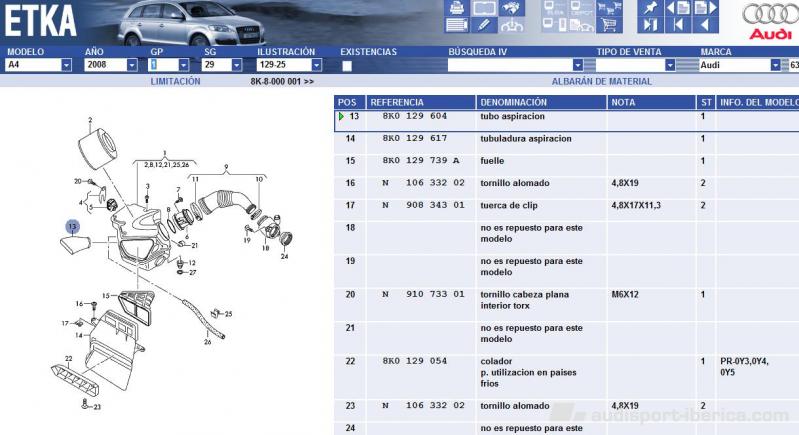This screenshot has height=435, width=799.
Task: Click the NOTA column header
Action: 651,102
